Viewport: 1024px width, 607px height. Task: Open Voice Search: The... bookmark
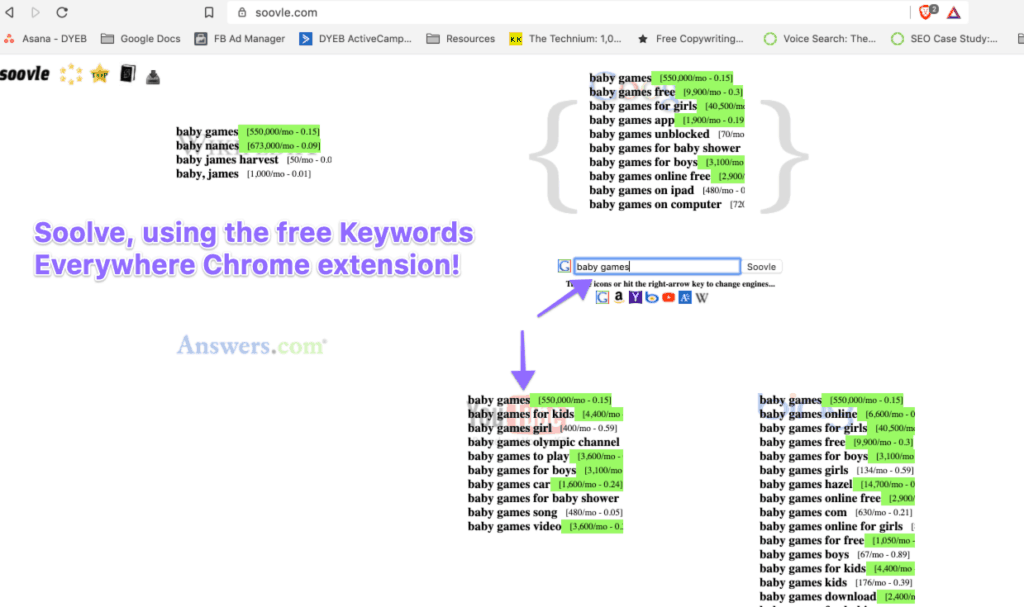[x=820, y=39]
